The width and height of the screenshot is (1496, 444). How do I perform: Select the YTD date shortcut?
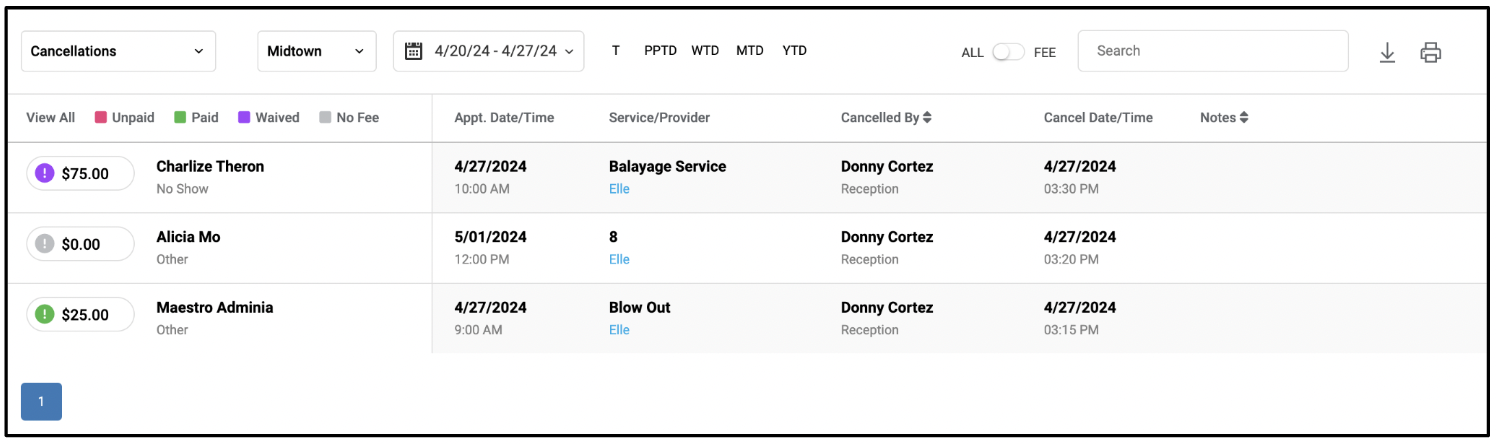[795, 51]
